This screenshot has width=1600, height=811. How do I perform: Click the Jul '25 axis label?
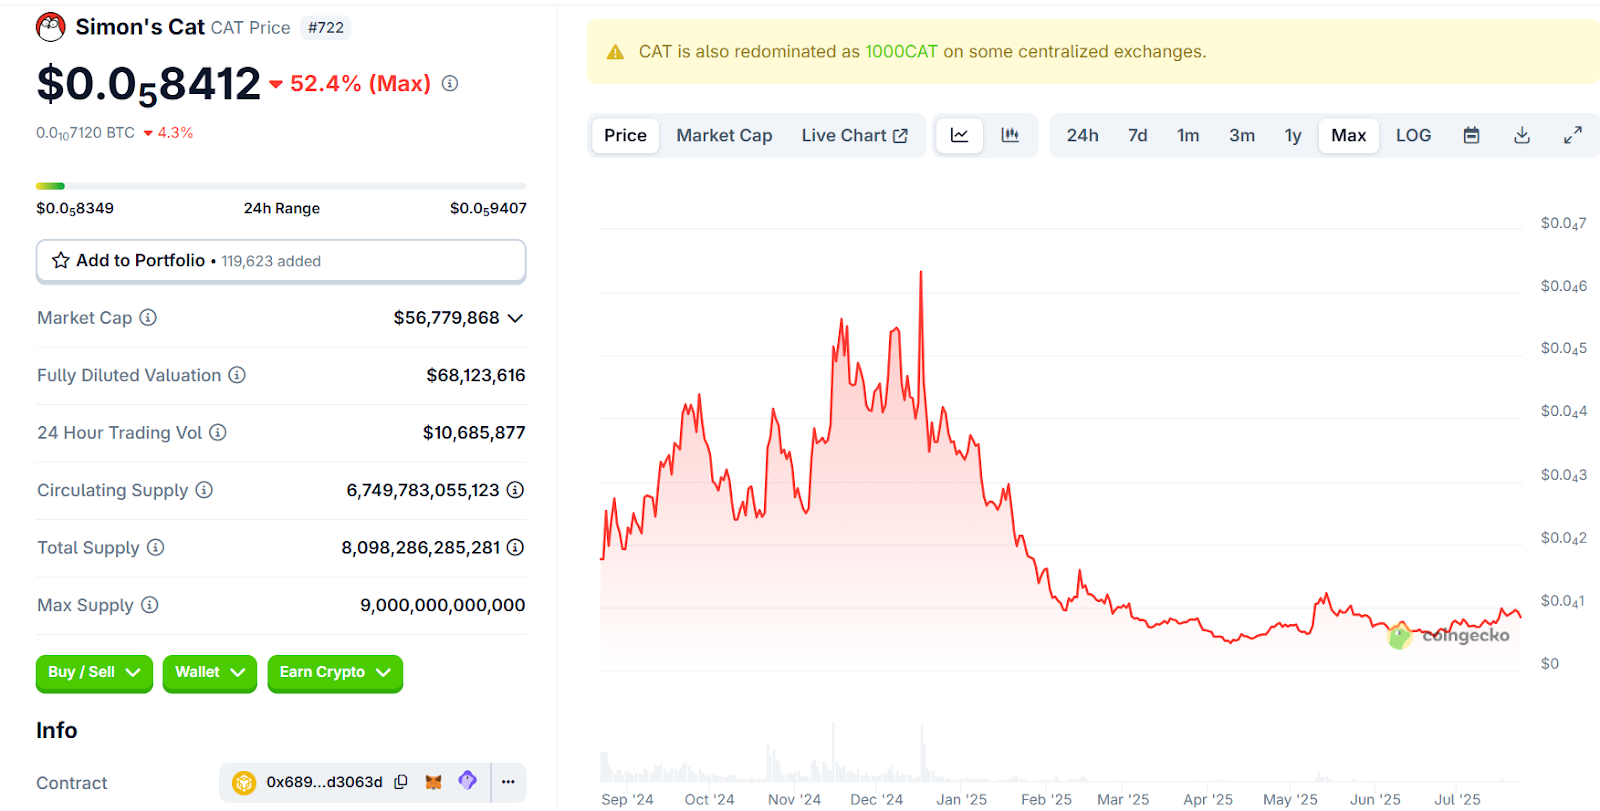[1457, 799]
